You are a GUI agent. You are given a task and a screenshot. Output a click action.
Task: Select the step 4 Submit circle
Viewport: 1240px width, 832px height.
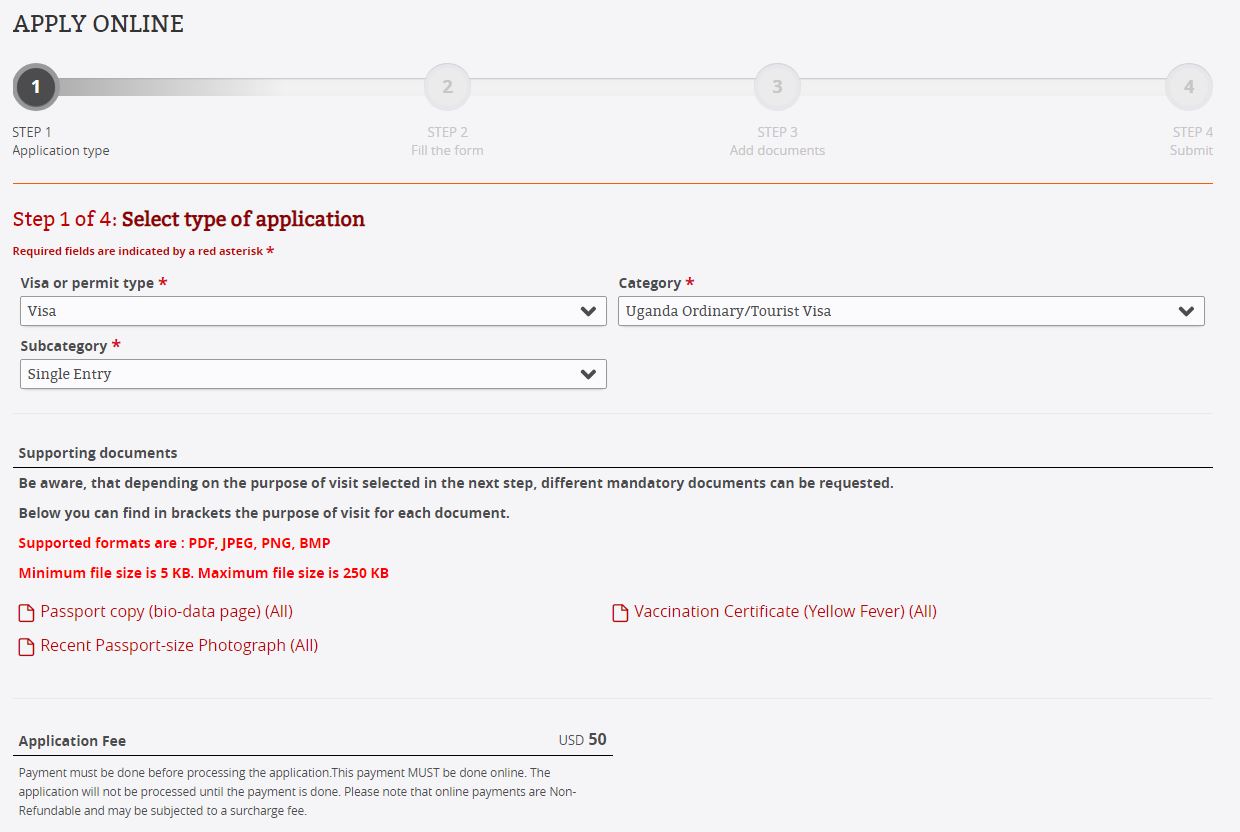pos(1189,87)
